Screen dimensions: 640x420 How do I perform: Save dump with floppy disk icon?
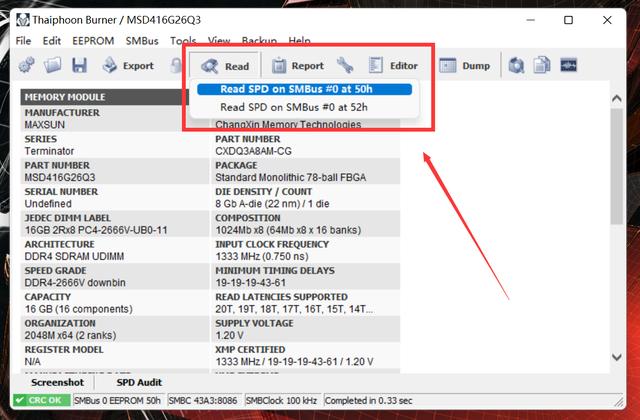pyautogui.click(x=80, y=65)
